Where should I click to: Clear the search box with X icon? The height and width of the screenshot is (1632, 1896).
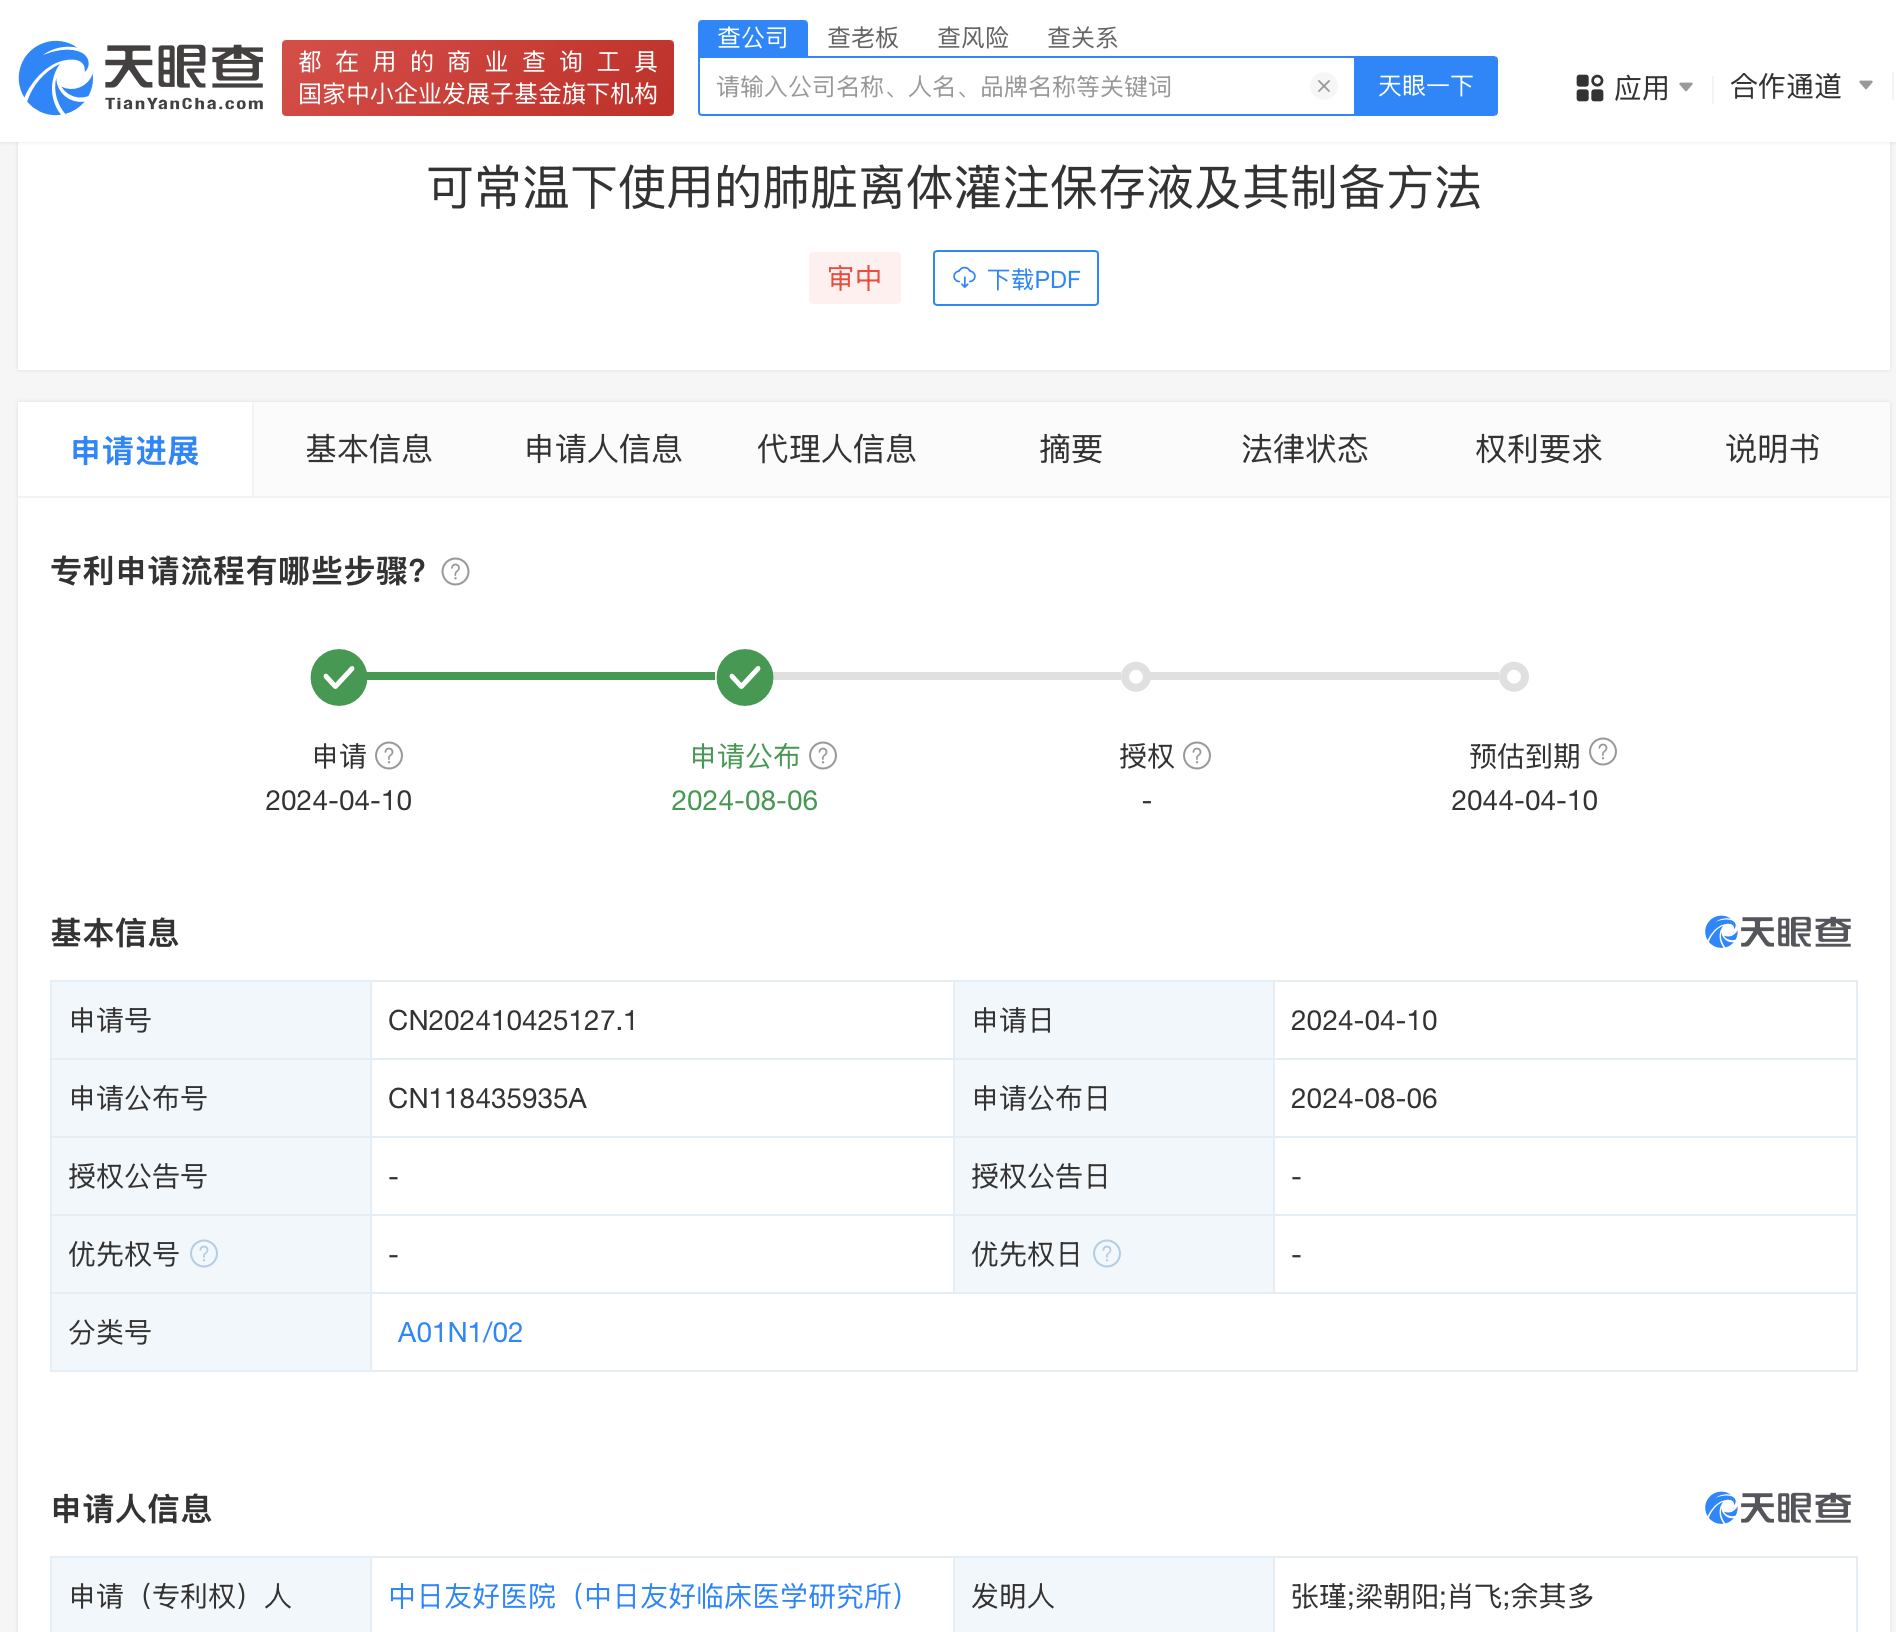1323,87
